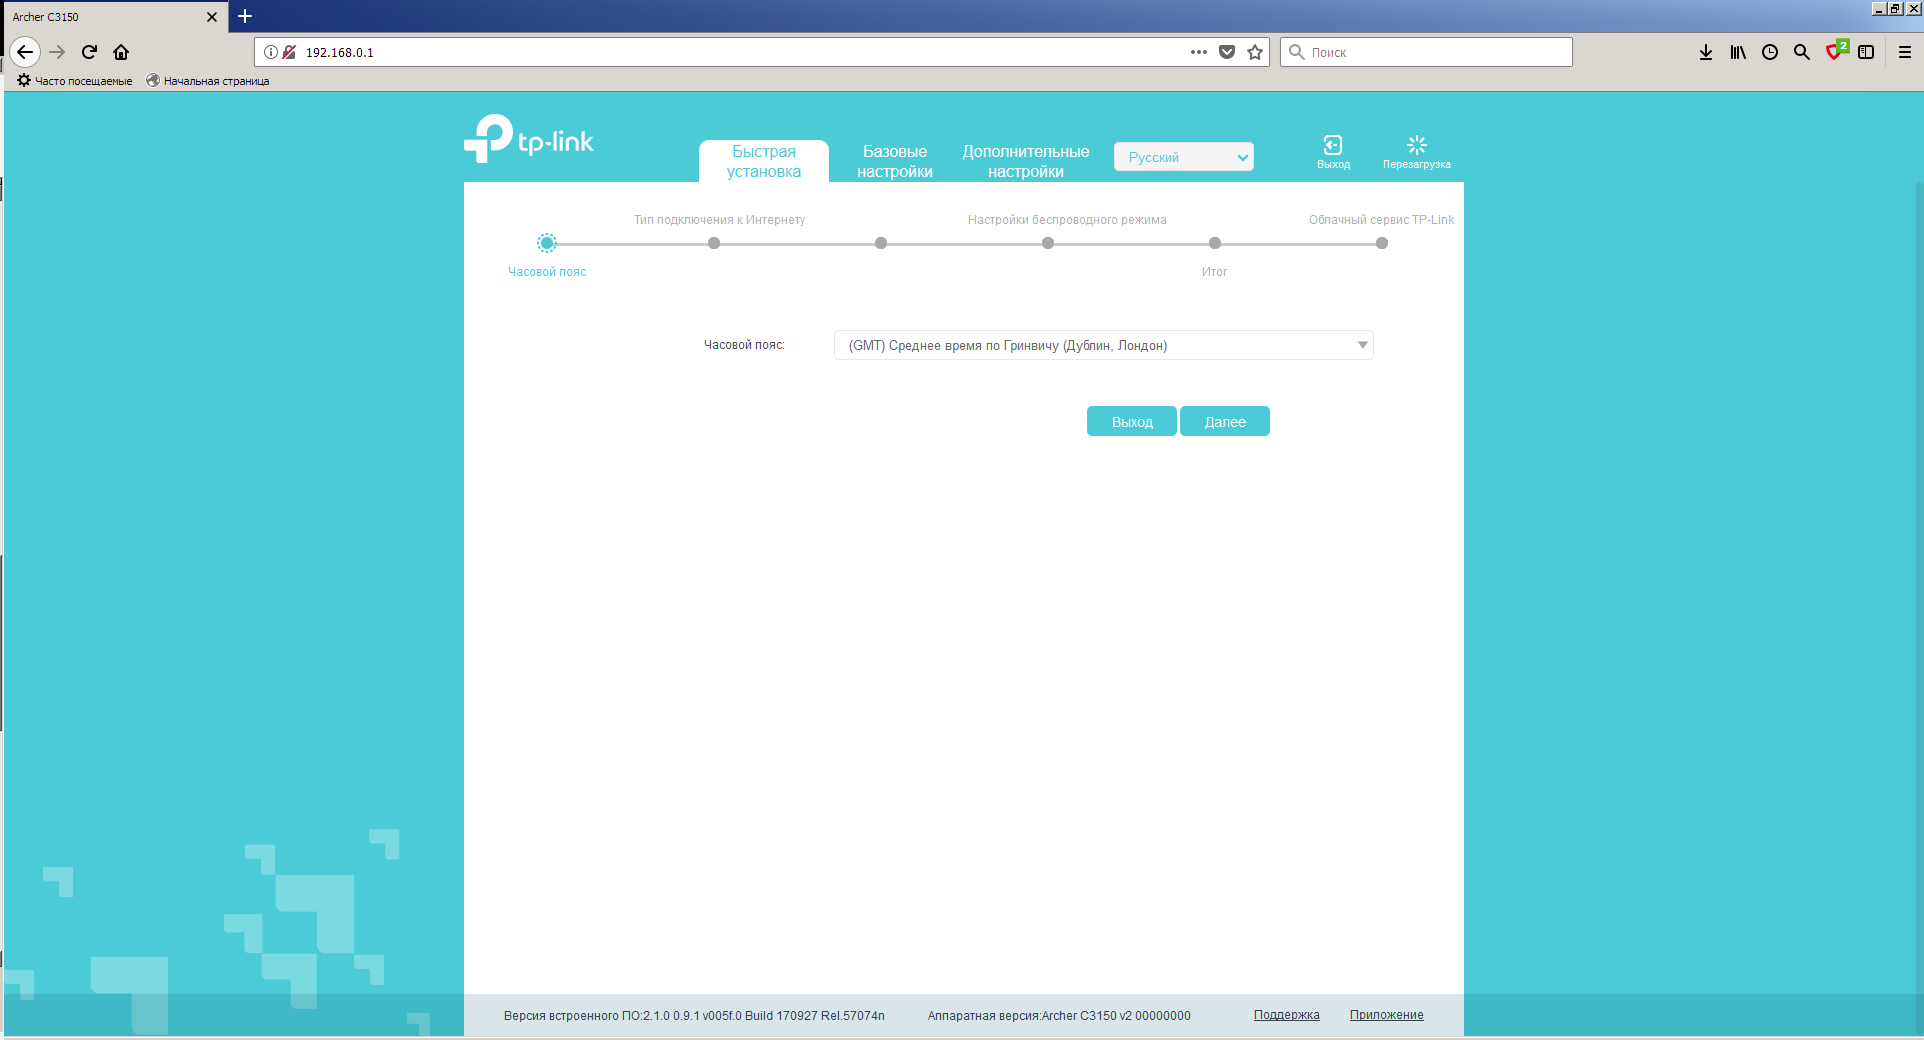Open the Firefox hamburger menu
The height and width of the screenshot is (1040, 1924).
[1905, 52]
